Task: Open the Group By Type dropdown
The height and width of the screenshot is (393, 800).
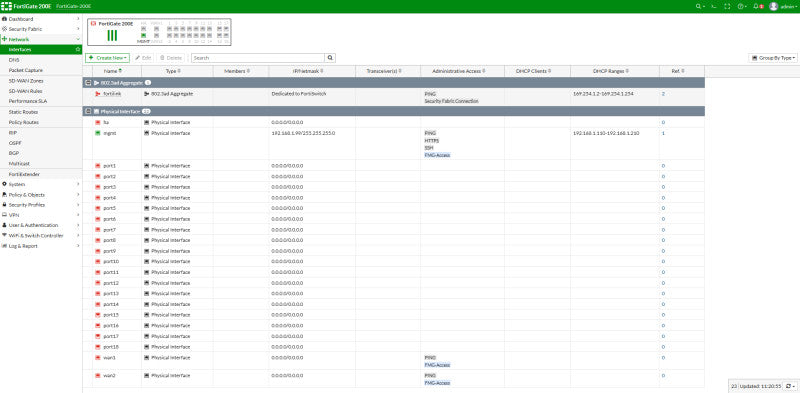Action: [x=772, y=58]
